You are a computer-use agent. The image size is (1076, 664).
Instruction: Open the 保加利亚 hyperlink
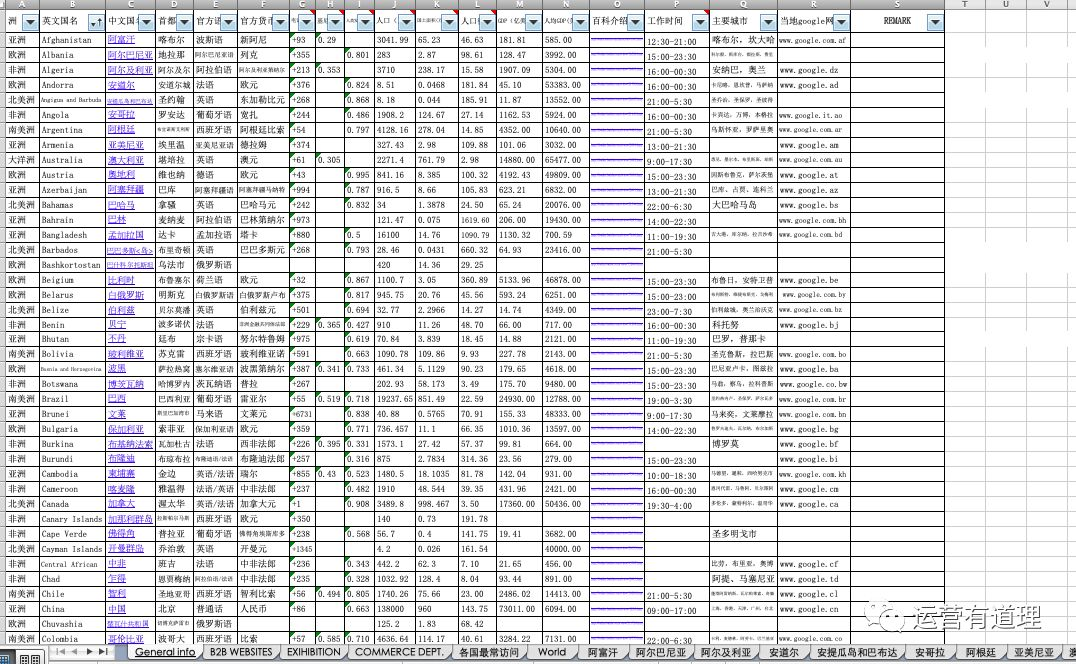pos(126,429)
